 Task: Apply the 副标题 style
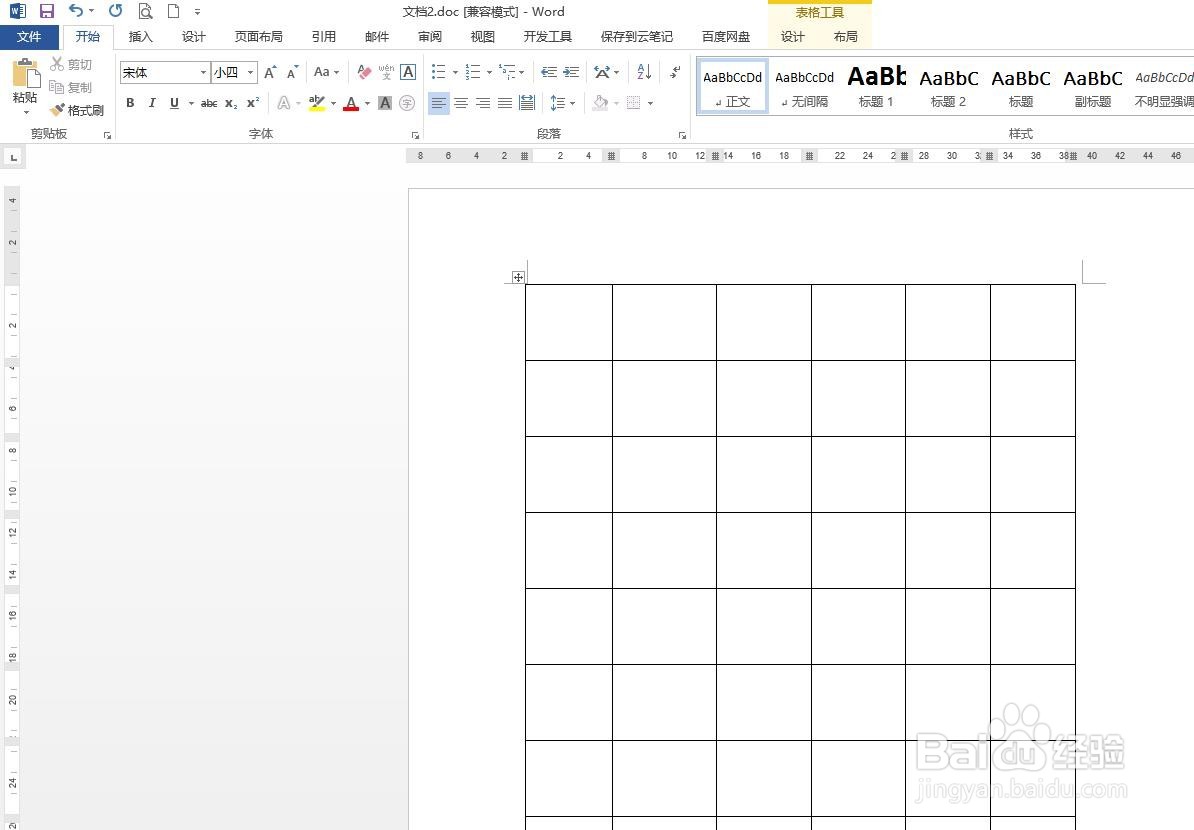pos(1093,86)
